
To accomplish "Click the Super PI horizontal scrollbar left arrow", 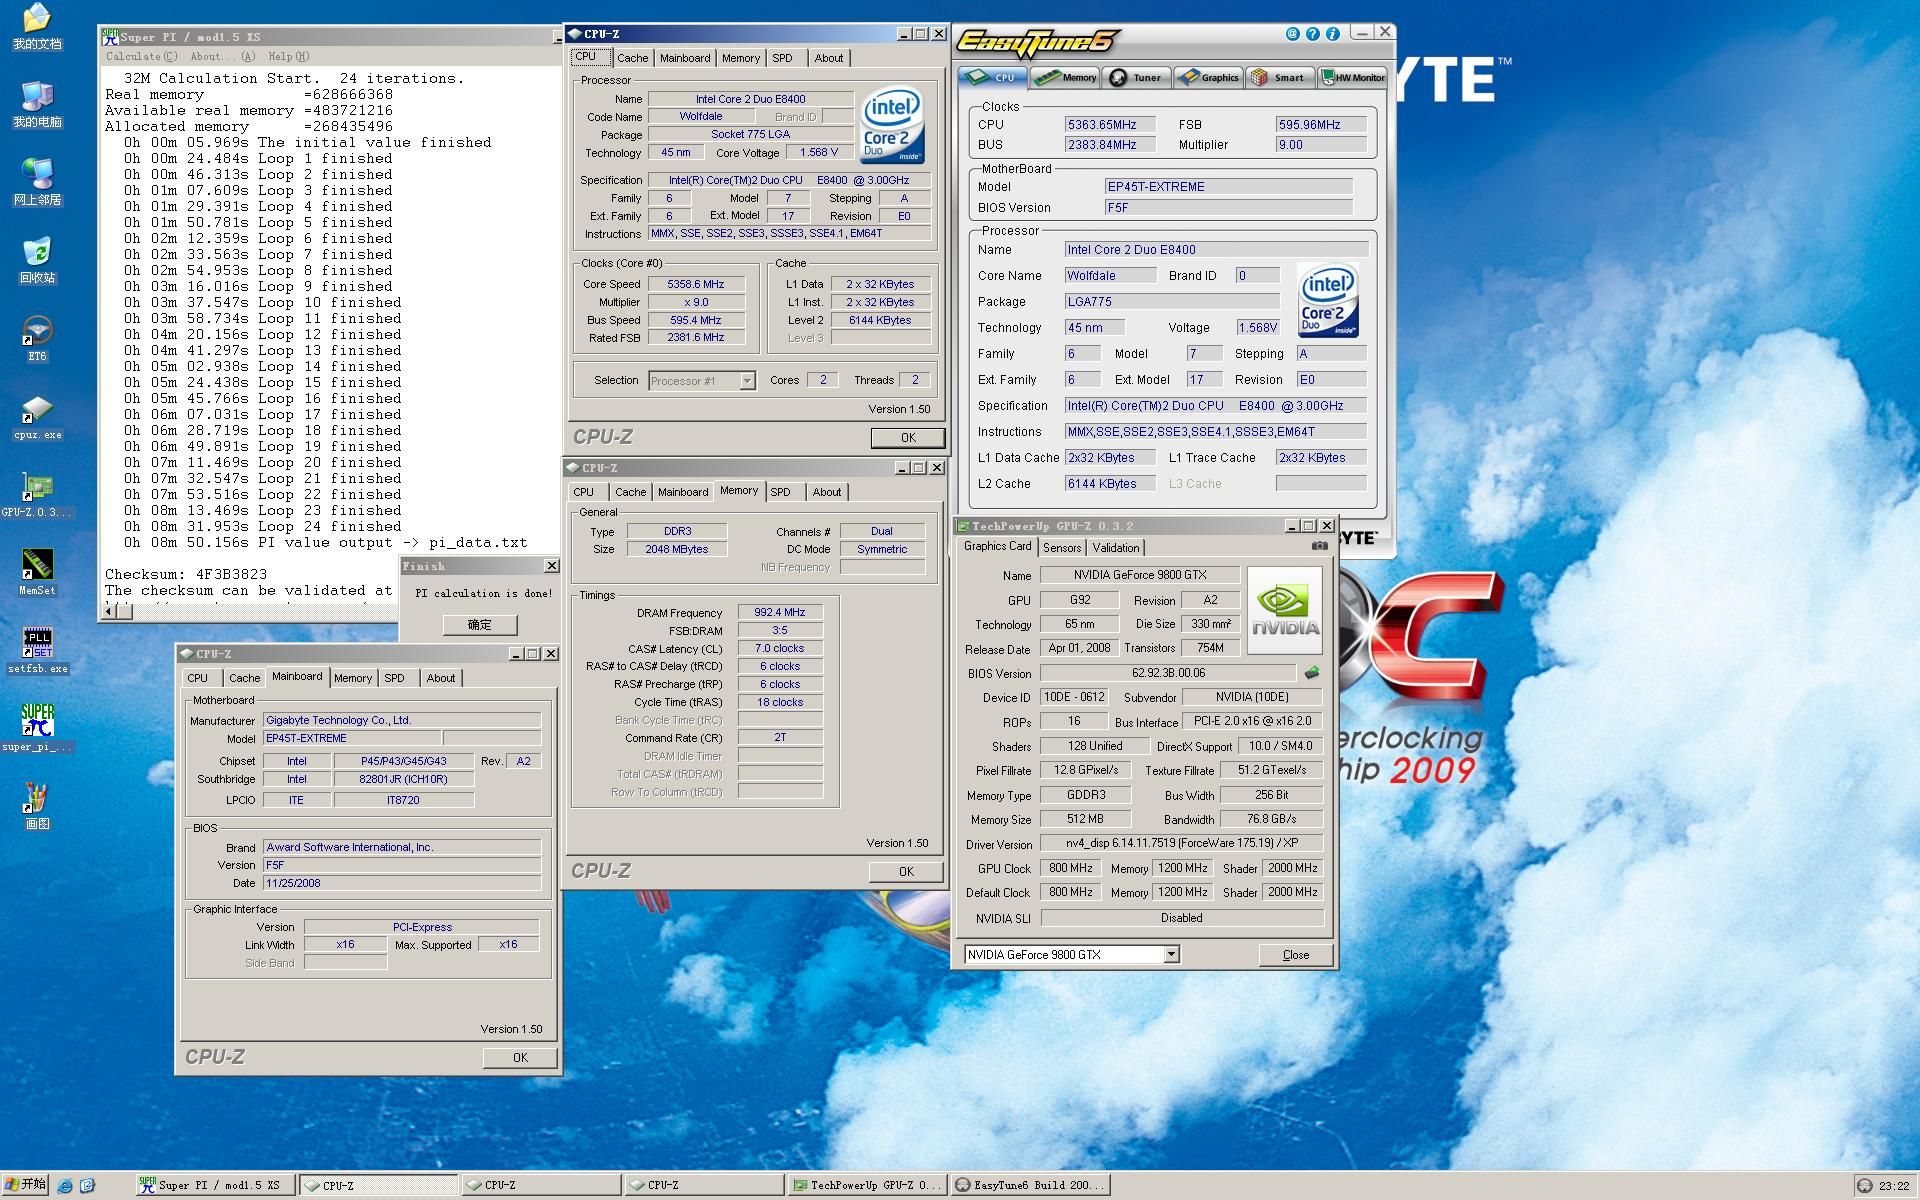I will 110,611.
